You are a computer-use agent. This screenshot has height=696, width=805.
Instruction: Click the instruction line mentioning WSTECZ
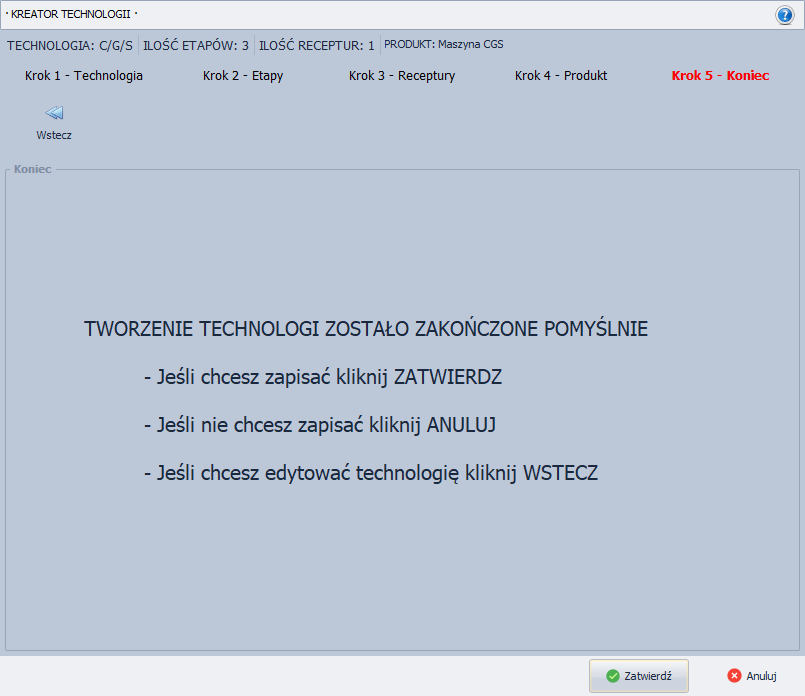pos(371,473)
